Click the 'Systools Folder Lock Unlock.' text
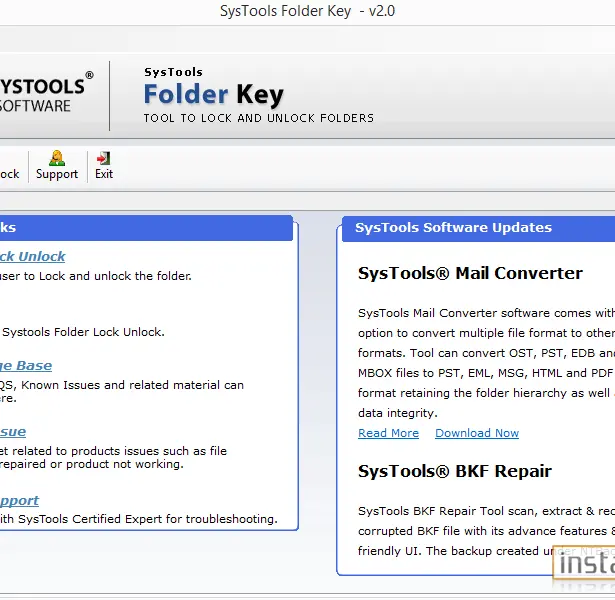 (83, 332)
